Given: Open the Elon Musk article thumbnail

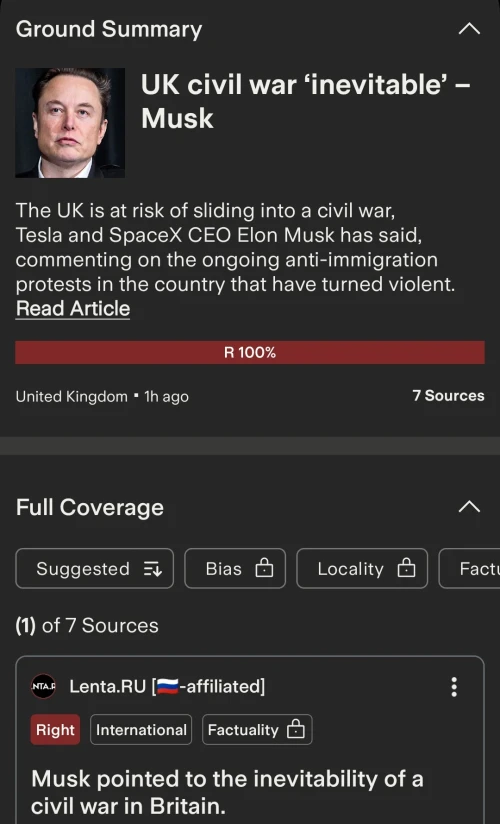Looking at the screenshot, I should coord(70,123).
